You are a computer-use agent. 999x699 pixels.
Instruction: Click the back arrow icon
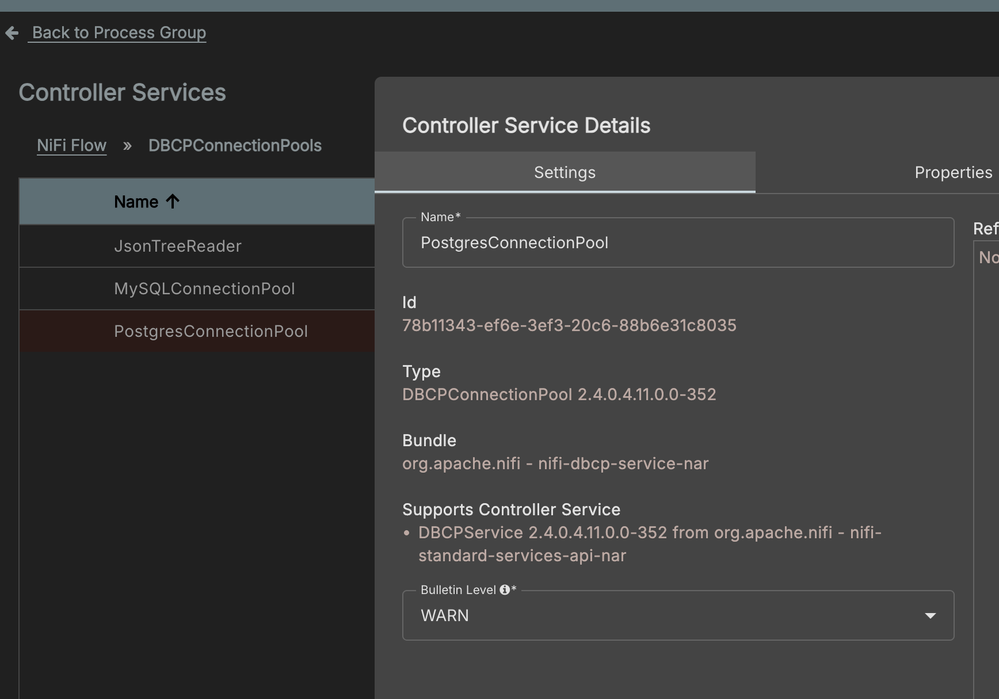(12, 33)
